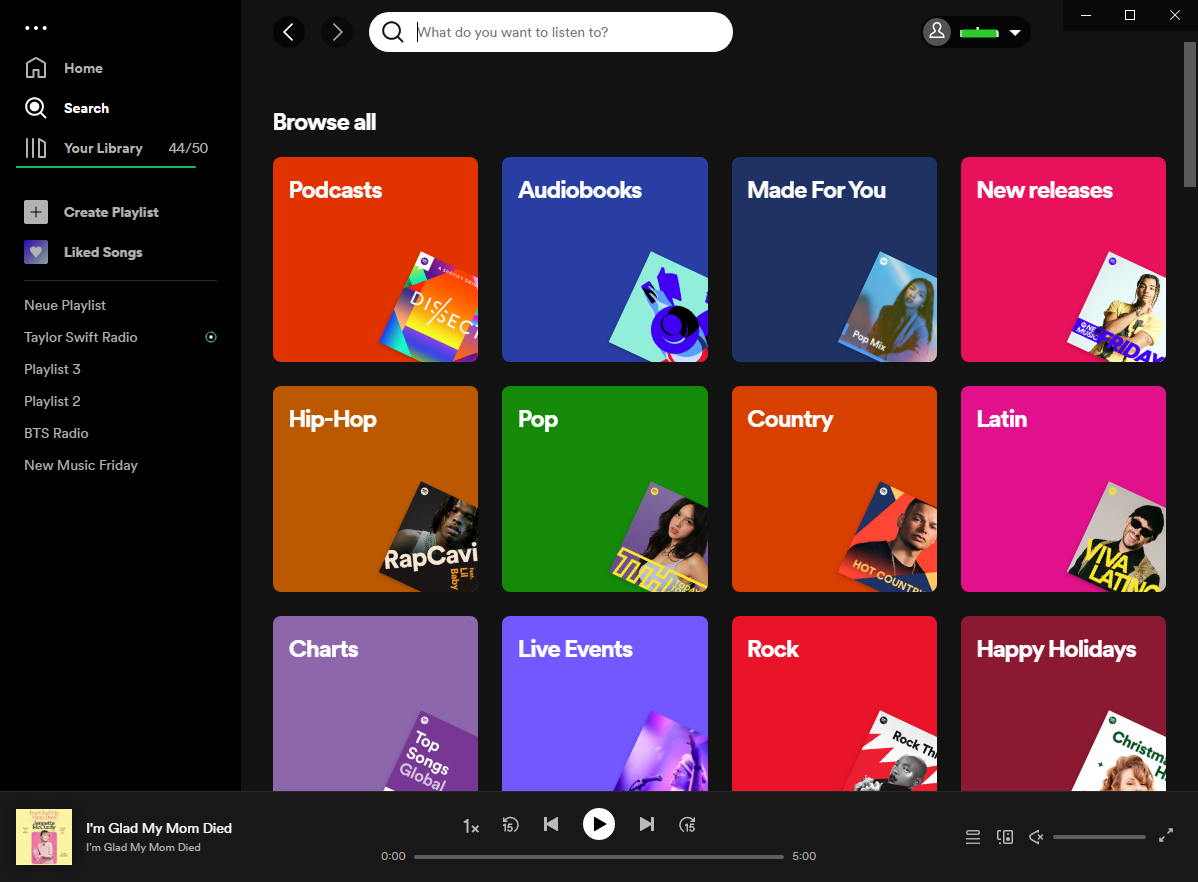Adjust the volume slider

[x=1099, y=837]
